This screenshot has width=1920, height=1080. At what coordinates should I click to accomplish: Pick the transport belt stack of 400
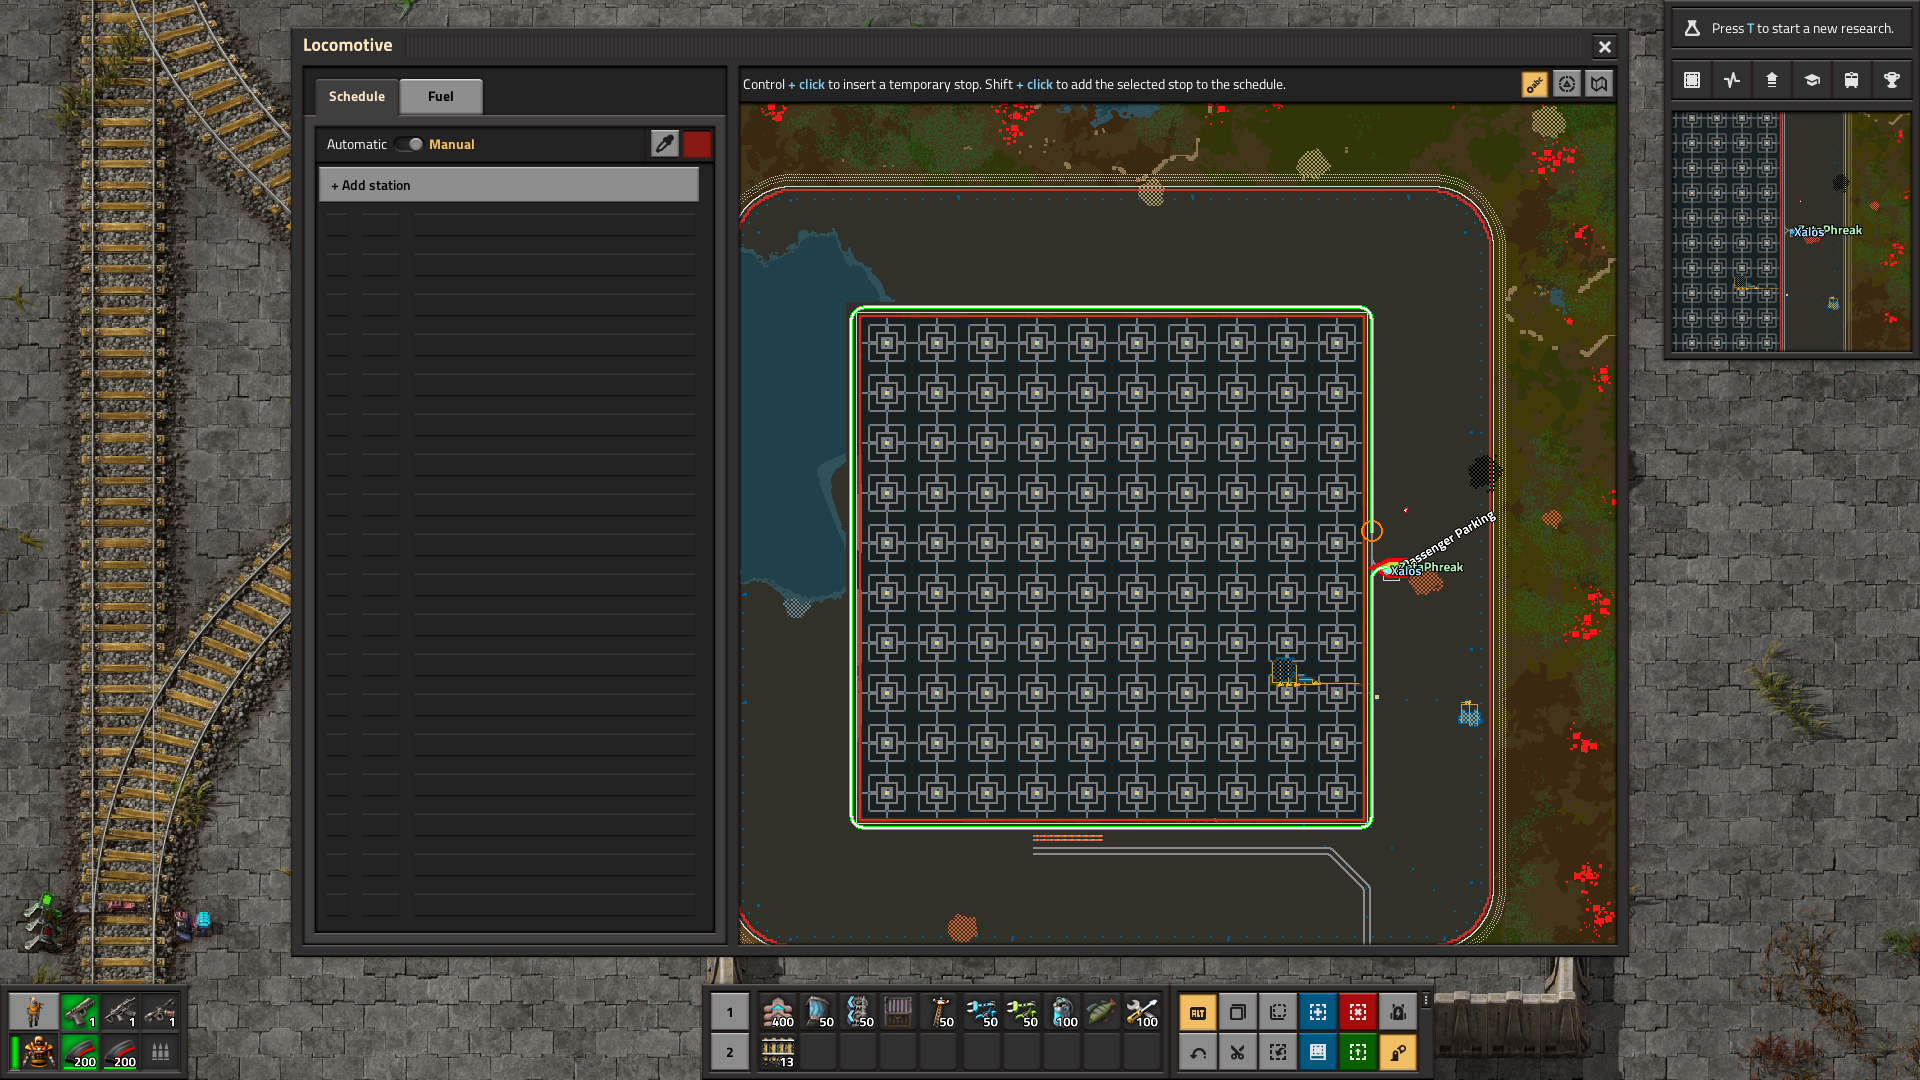778,1012
